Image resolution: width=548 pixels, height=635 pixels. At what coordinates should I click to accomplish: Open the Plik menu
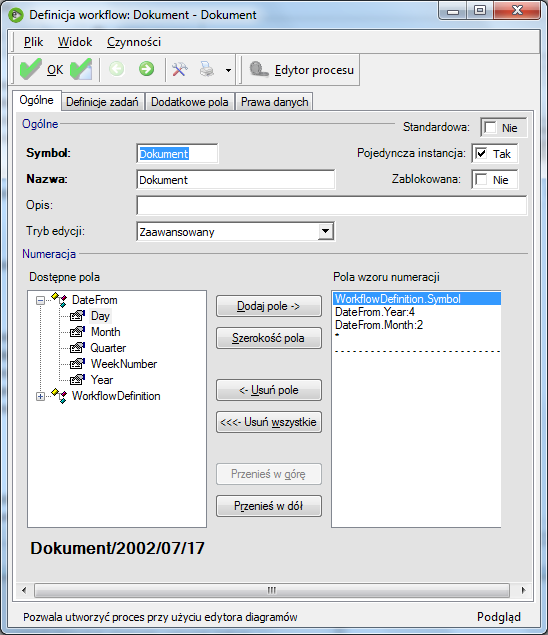[33, 42]
